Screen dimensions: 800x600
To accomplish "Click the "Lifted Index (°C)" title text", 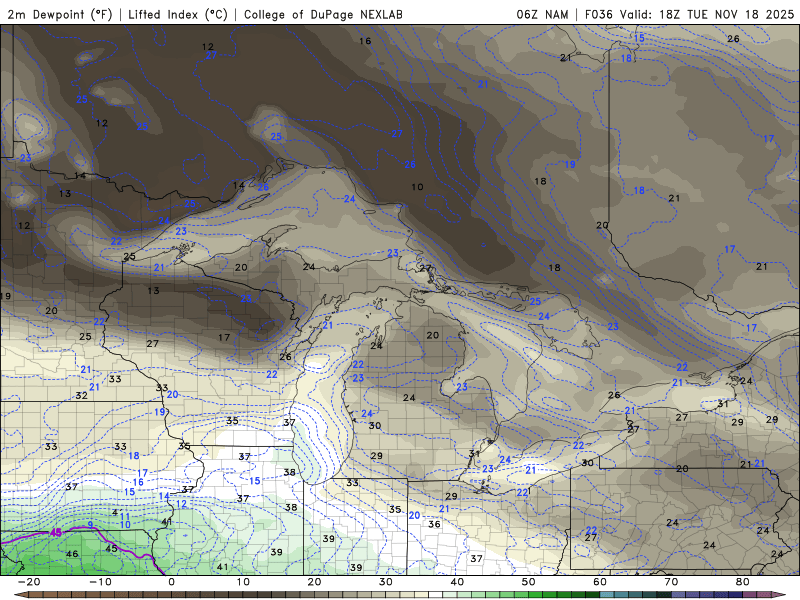I will (178, 14).
